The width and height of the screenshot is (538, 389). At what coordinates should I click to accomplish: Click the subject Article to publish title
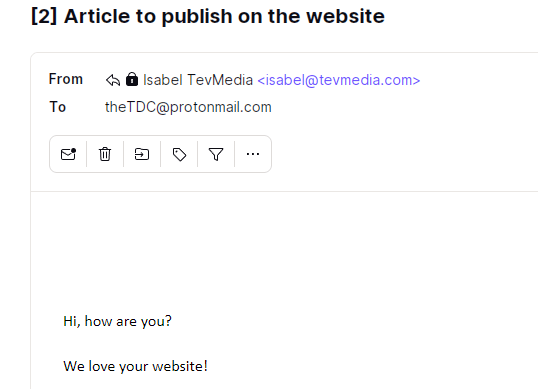(x=208, y=16)
